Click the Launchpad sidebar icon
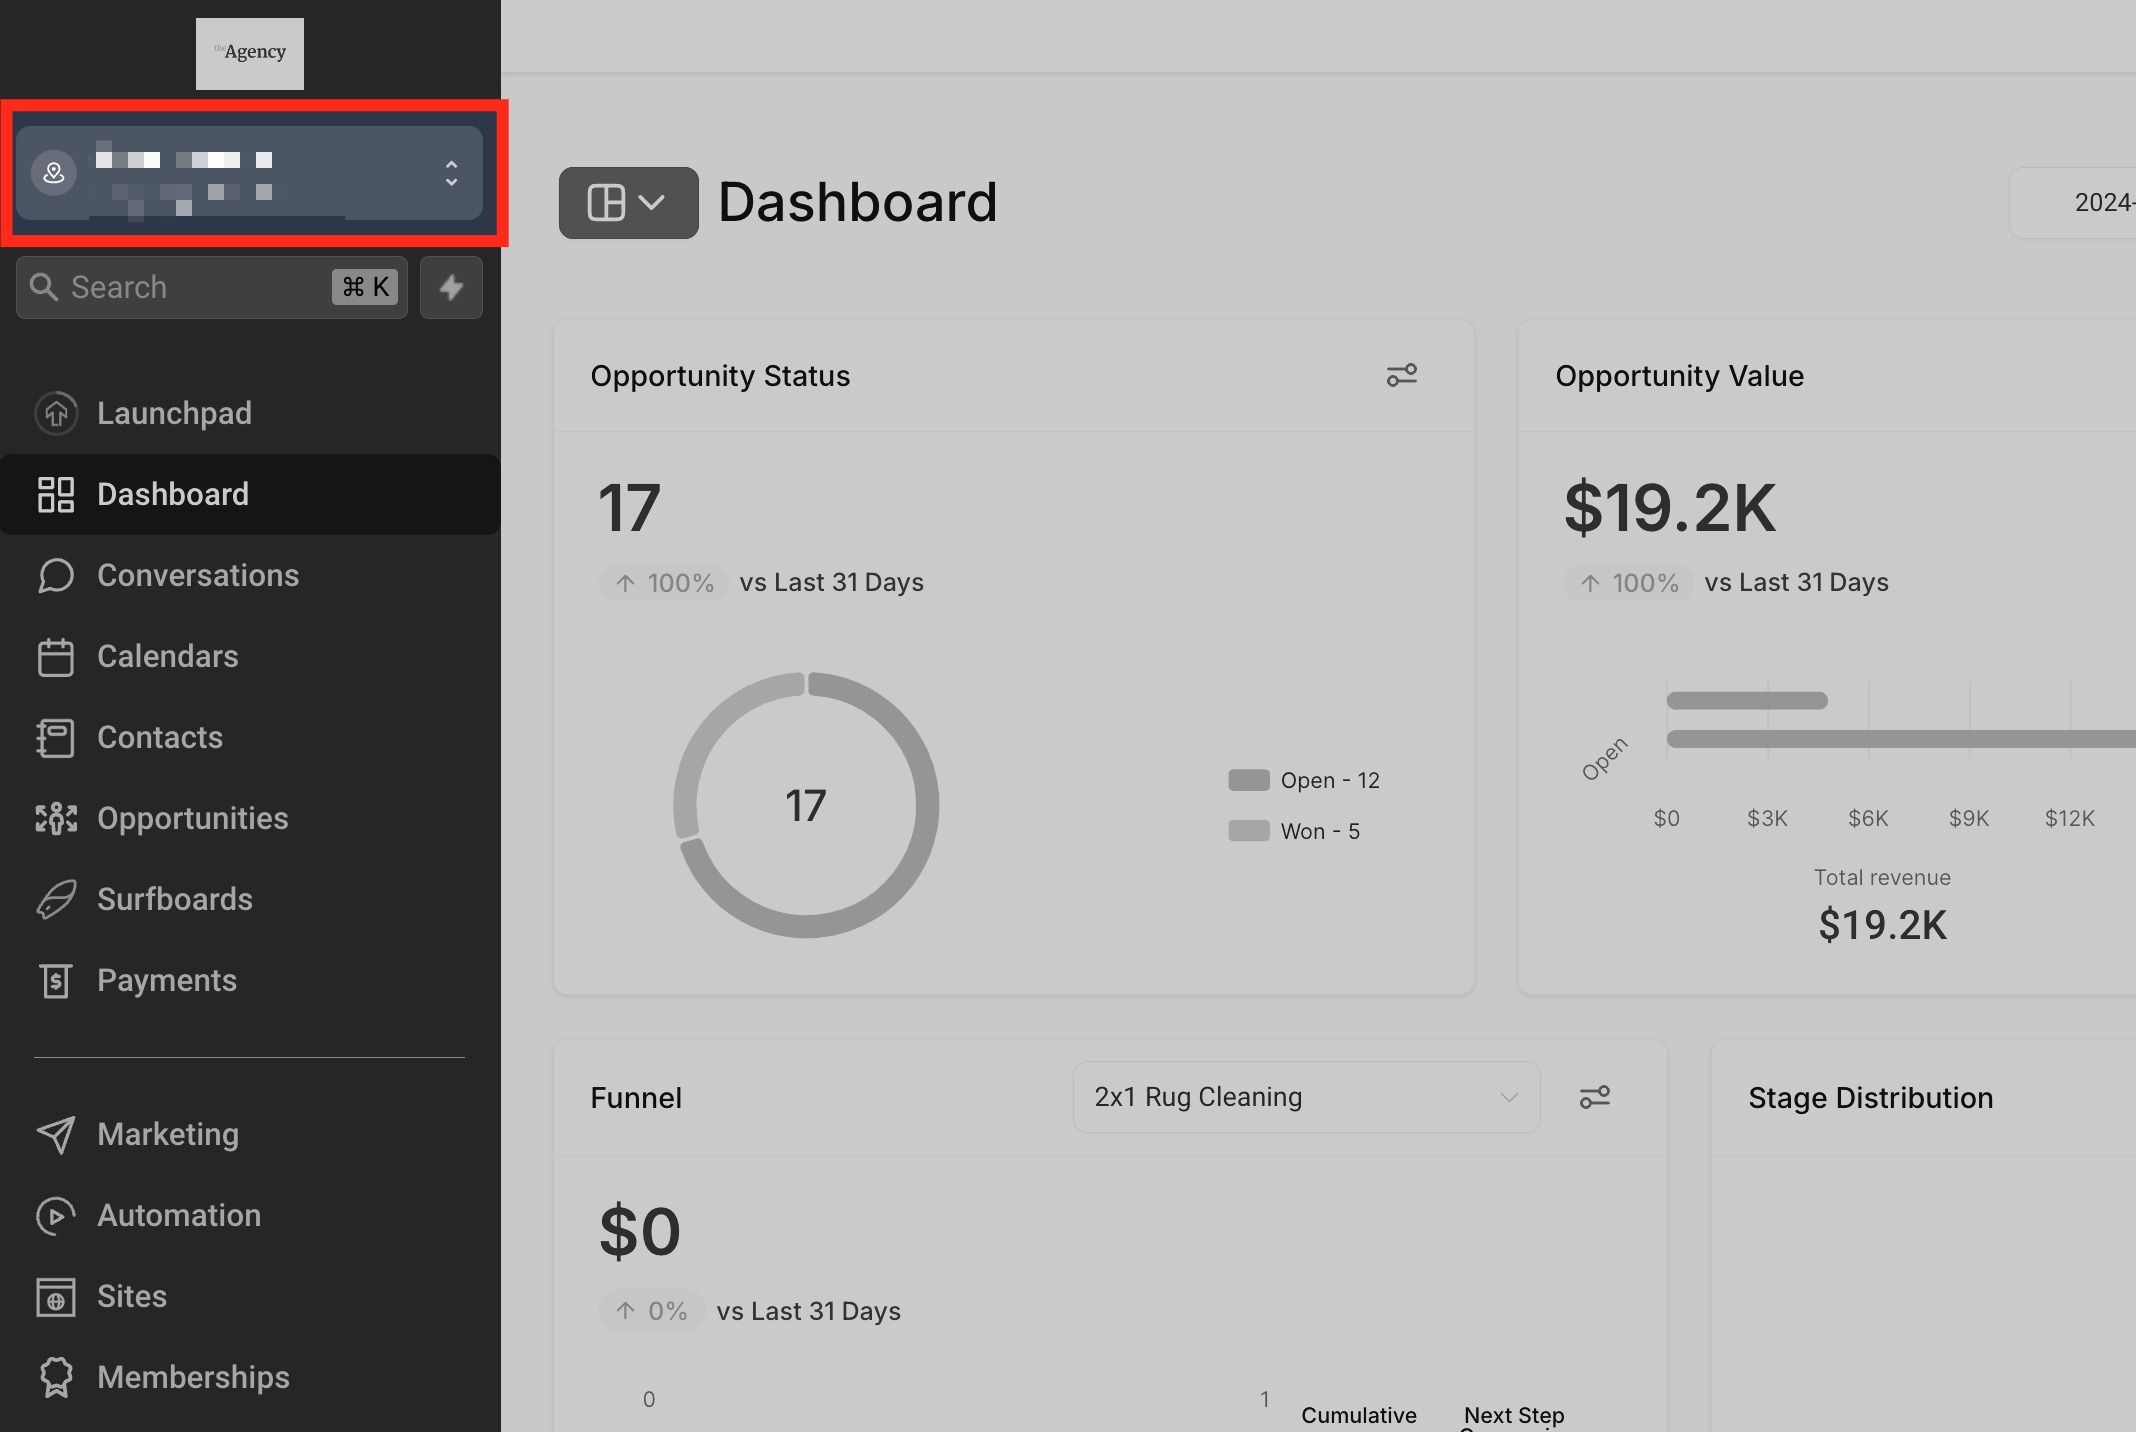Screen dimensions: 2136x1432 click(56, 413)
